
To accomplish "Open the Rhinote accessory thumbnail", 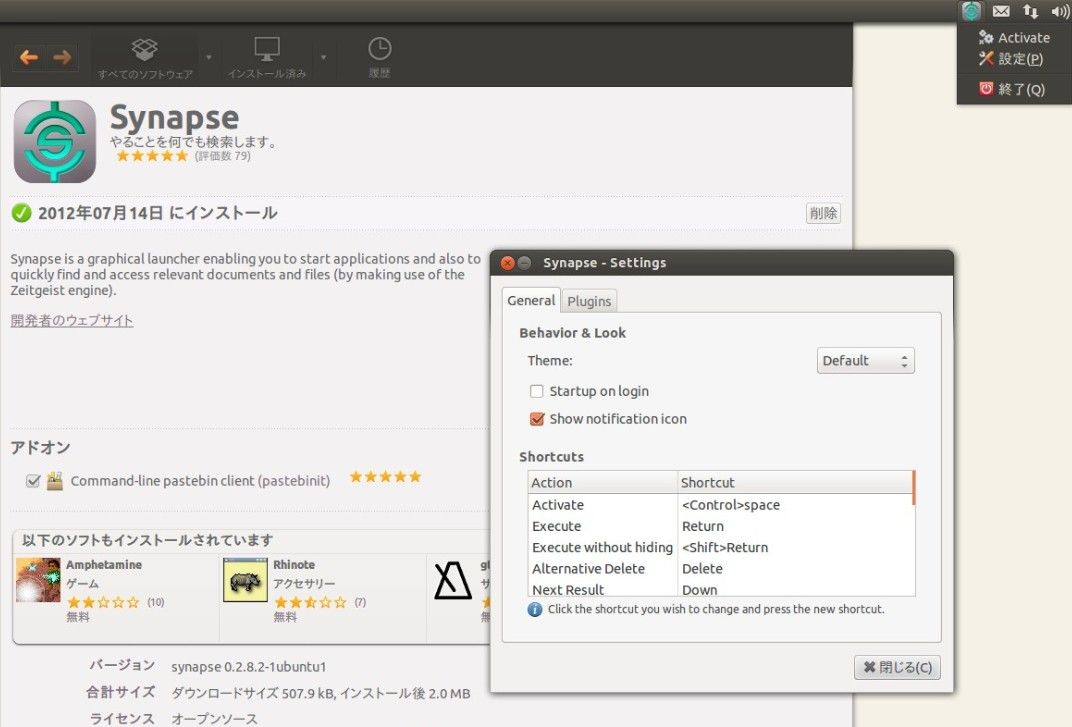I will 245,580.
